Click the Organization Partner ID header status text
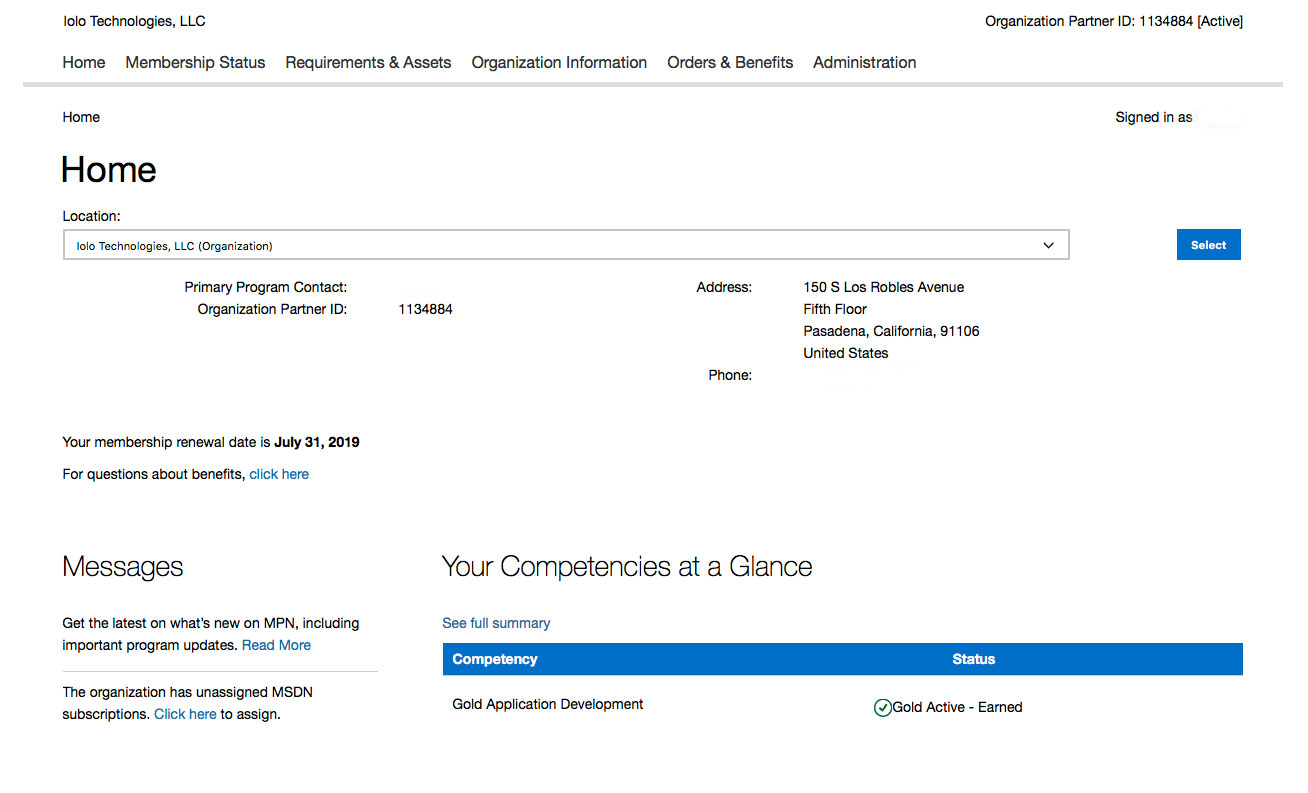Screen dimensions: 1308x793 (1114, 21)
